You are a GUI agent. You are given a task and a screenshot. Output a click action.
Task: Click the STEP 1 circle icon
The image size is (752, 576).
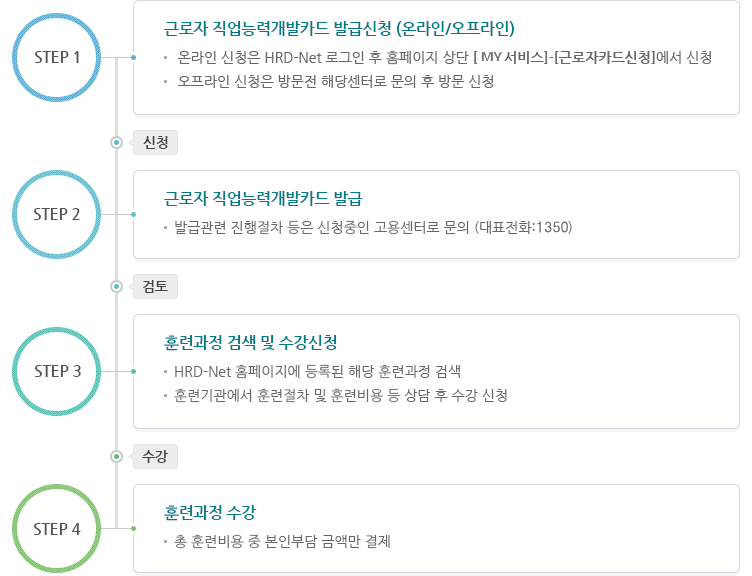pyautogui.click(x=57, y=58)
